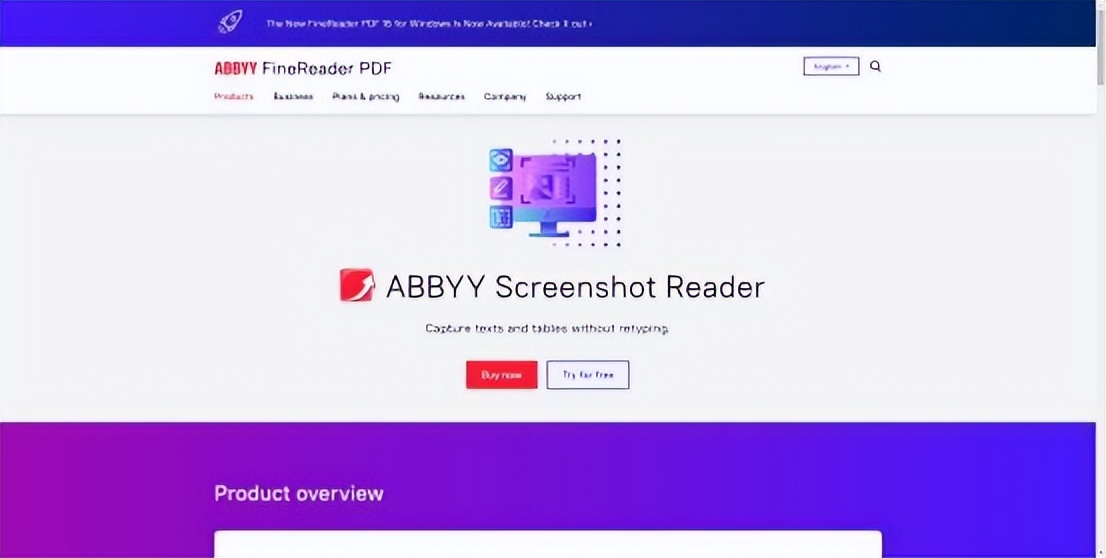Click the pencil icon in the hero illustration
1106x558 pixels.
[501, 188]
